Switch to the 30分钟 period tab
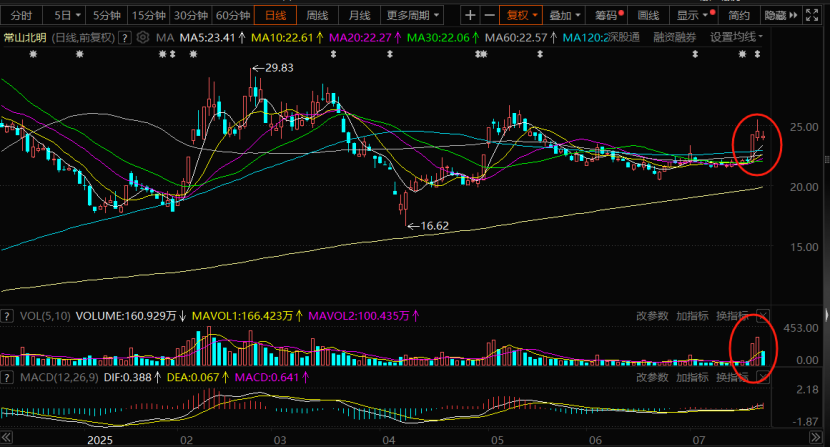831x447 pixels. click(x=191, y=15)
